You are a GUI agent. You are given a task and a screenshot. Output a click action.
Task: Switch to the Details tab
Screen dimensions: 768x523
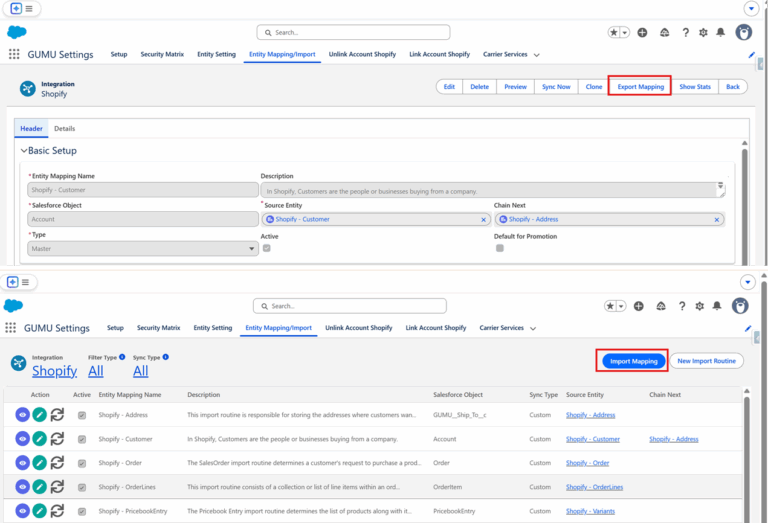(64, 128)
